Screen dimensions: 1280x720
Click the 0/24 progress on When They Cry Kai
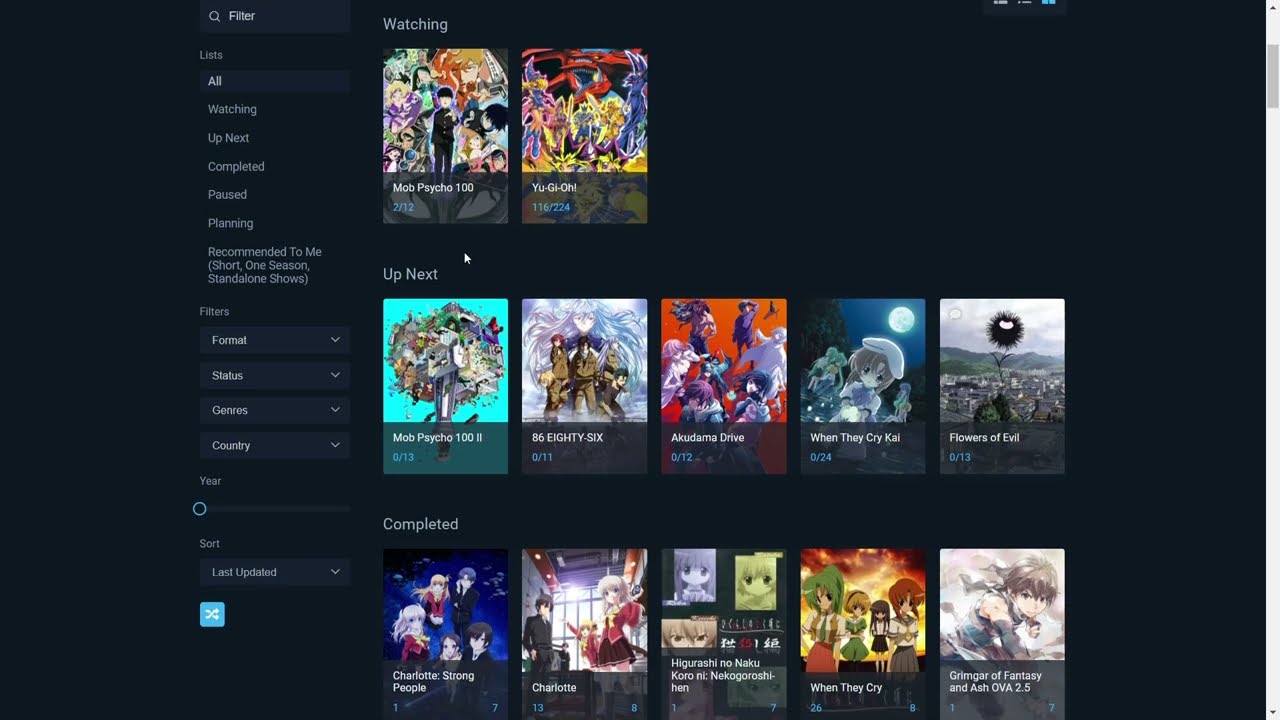click(x=821, y=458)
